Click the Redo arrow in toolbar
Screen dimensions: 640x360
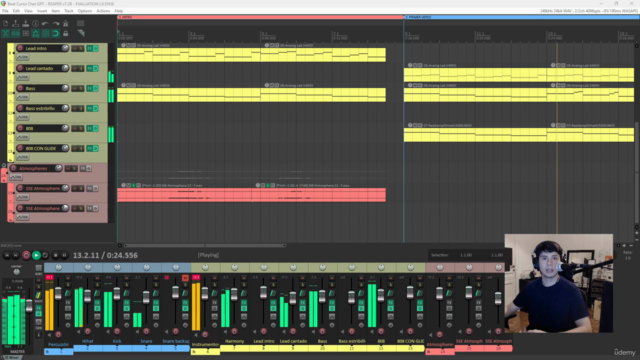(56, 24)
